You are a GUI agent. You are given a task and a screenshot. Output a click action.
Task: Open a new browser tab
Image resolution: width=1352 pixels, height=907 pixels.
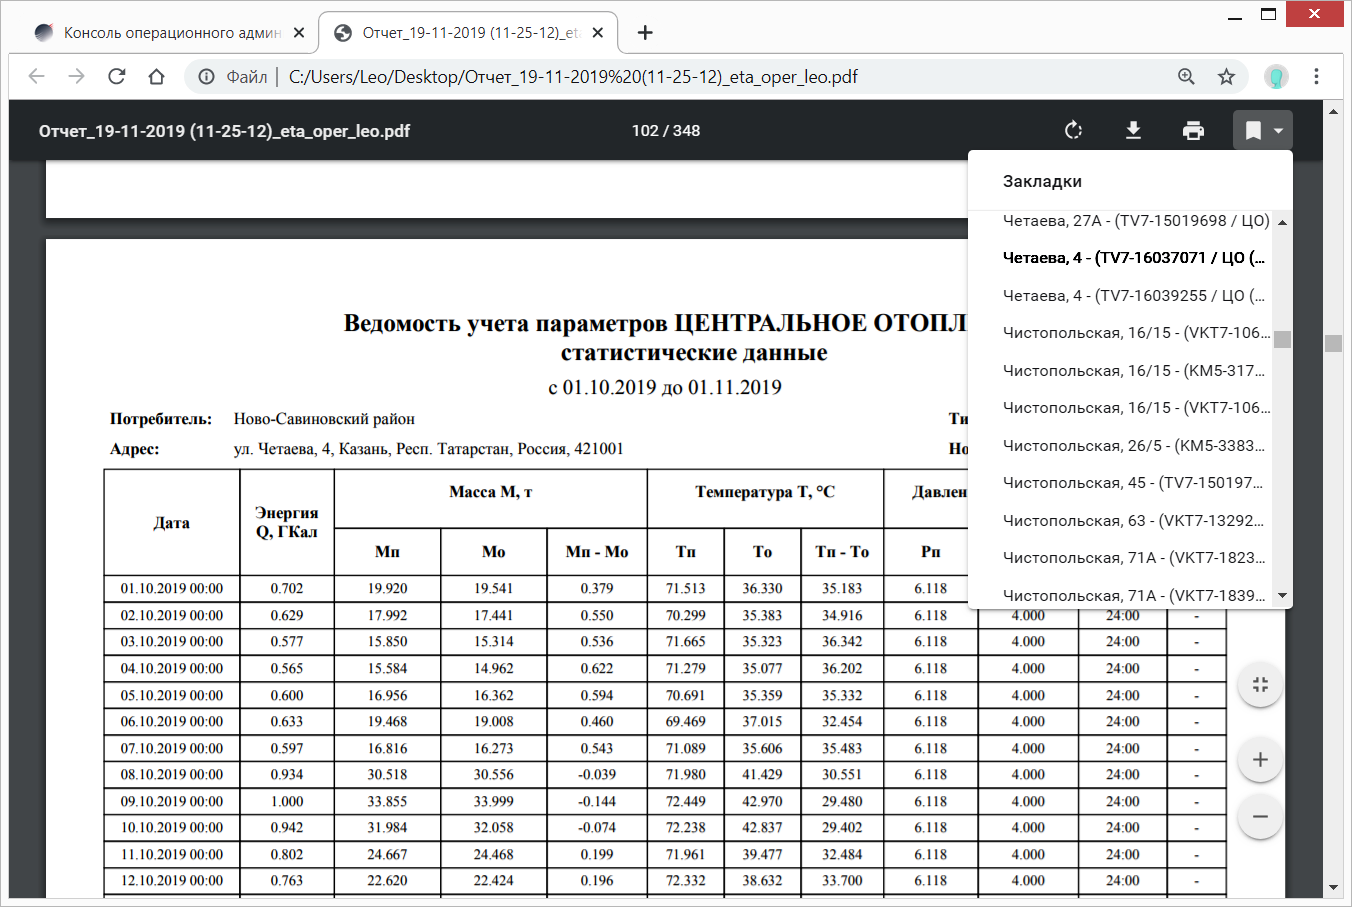point(645,33)
